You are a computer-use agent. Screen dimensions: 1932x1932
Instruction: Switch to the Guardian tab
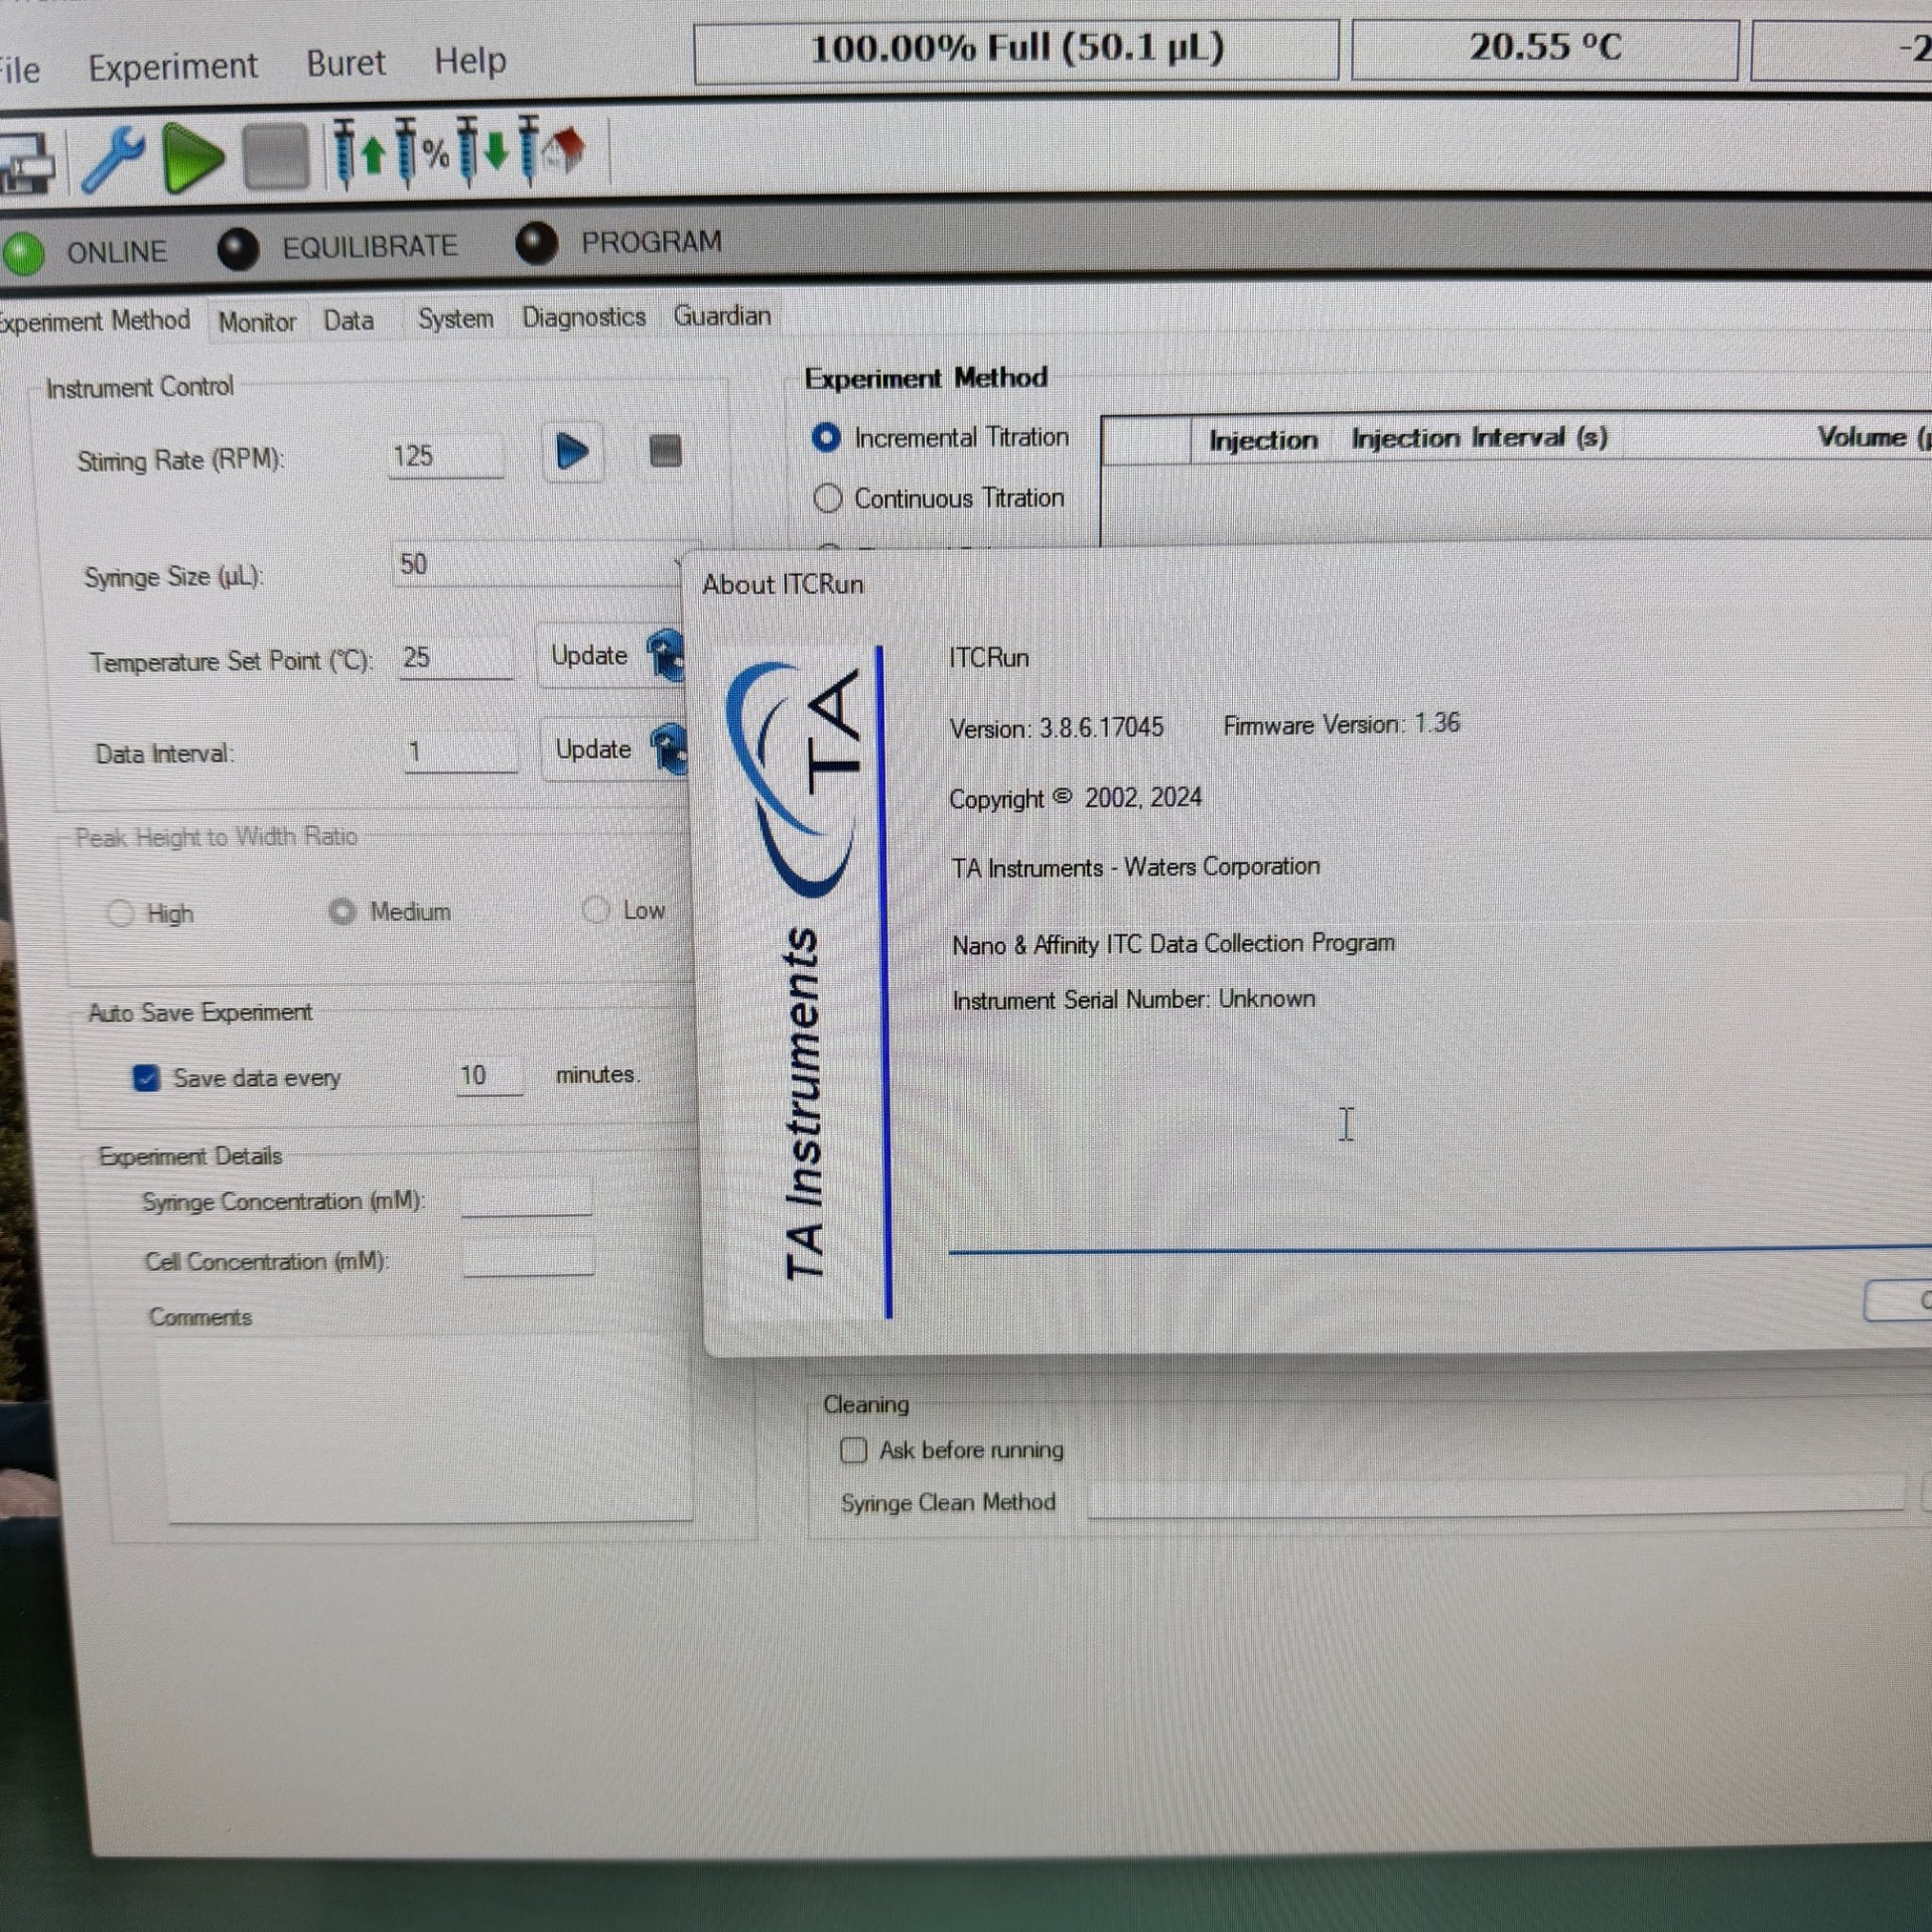[722, 316]
